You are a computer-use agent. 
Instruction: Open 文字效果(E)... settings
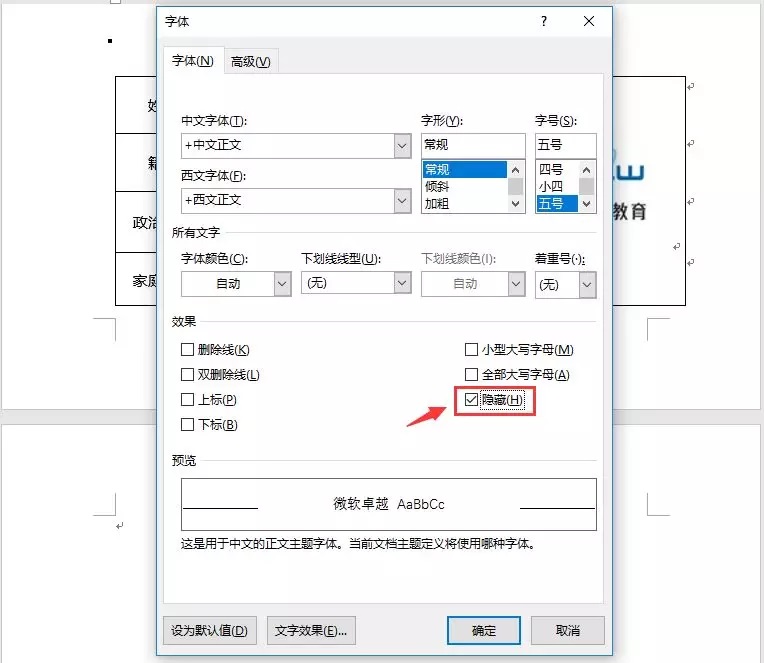[x=311, y=630]
